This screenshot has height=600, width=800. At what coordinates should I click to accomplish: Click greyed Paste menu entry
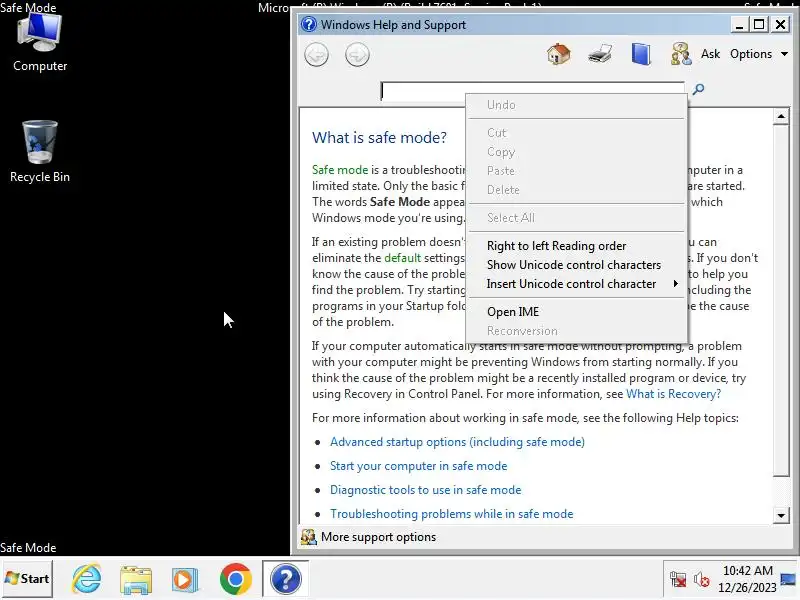click(x=577, y=171)
